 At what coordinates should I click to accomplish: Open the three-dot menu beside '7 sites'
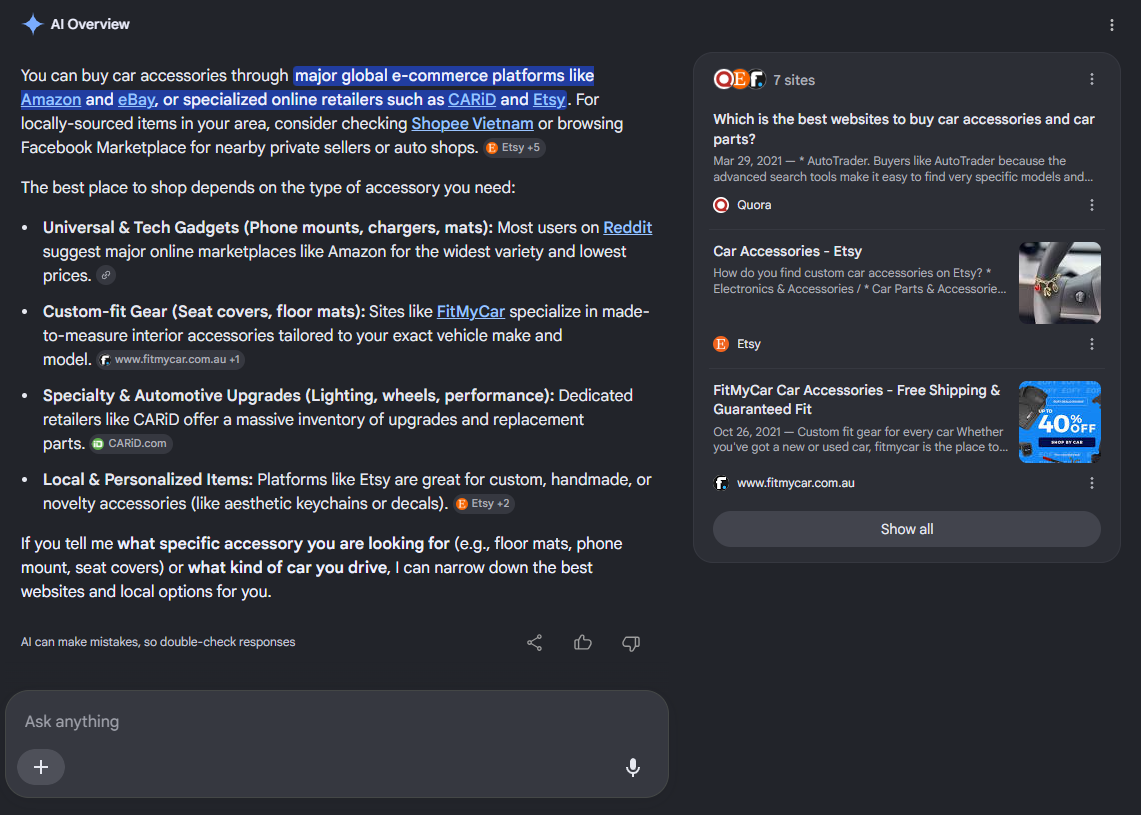click(1092, 79)
